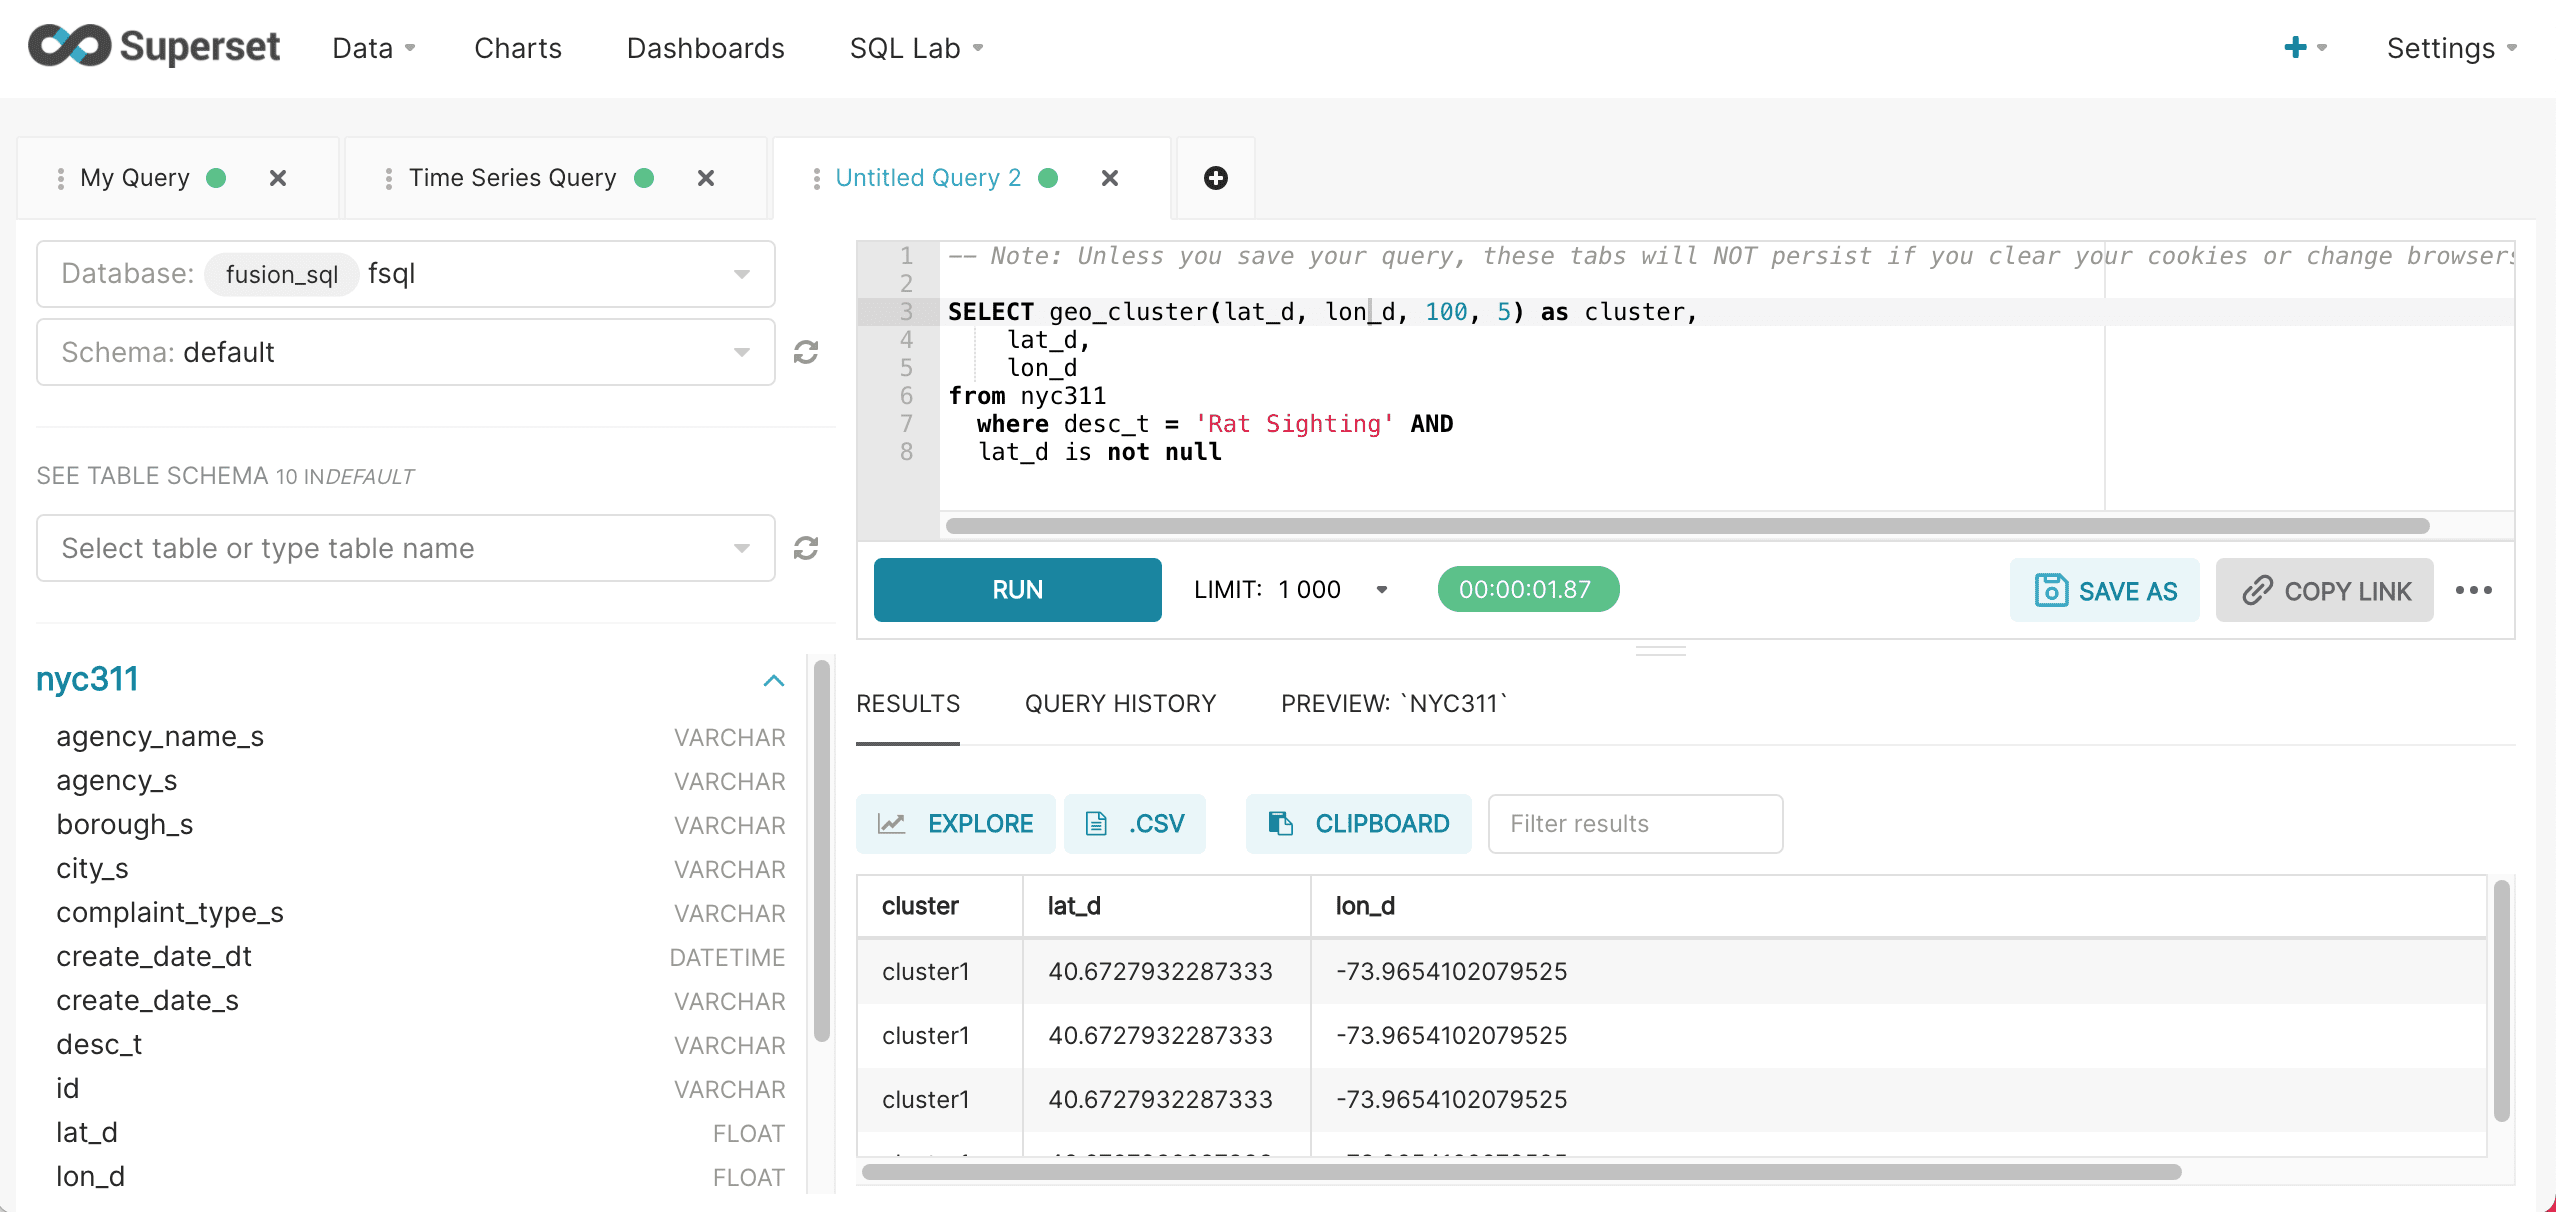Click the query timer badge 00:00:01.87
Viewport: 2556px width, 1212px height.
click(x=1528, y=590)
